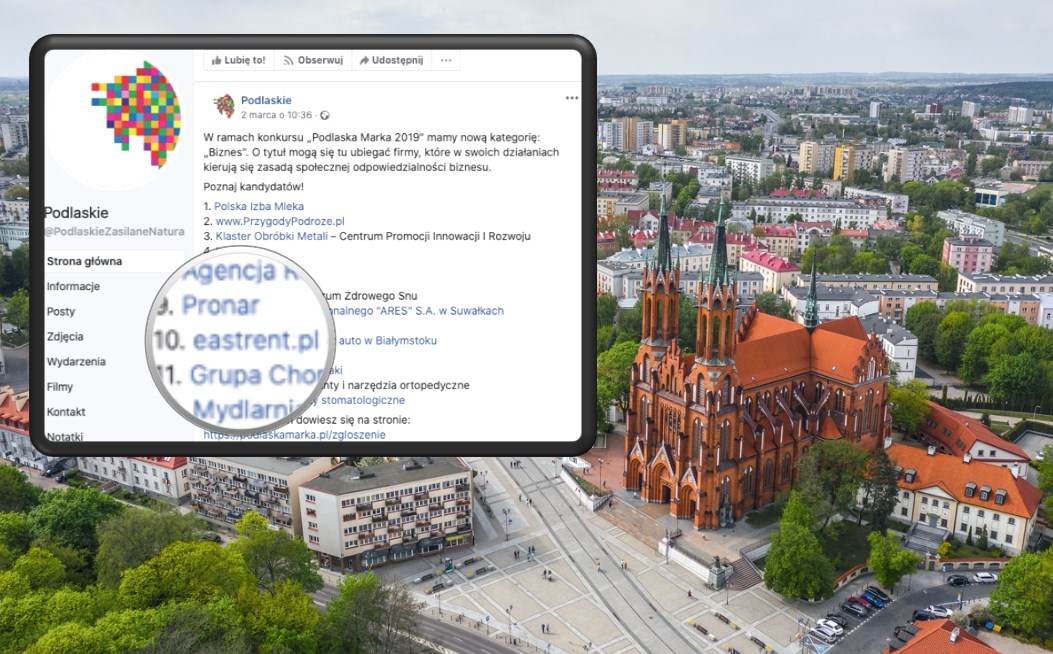
Task: Click the globe privacy icon by timestamp
Action: [x=324, y=115]
